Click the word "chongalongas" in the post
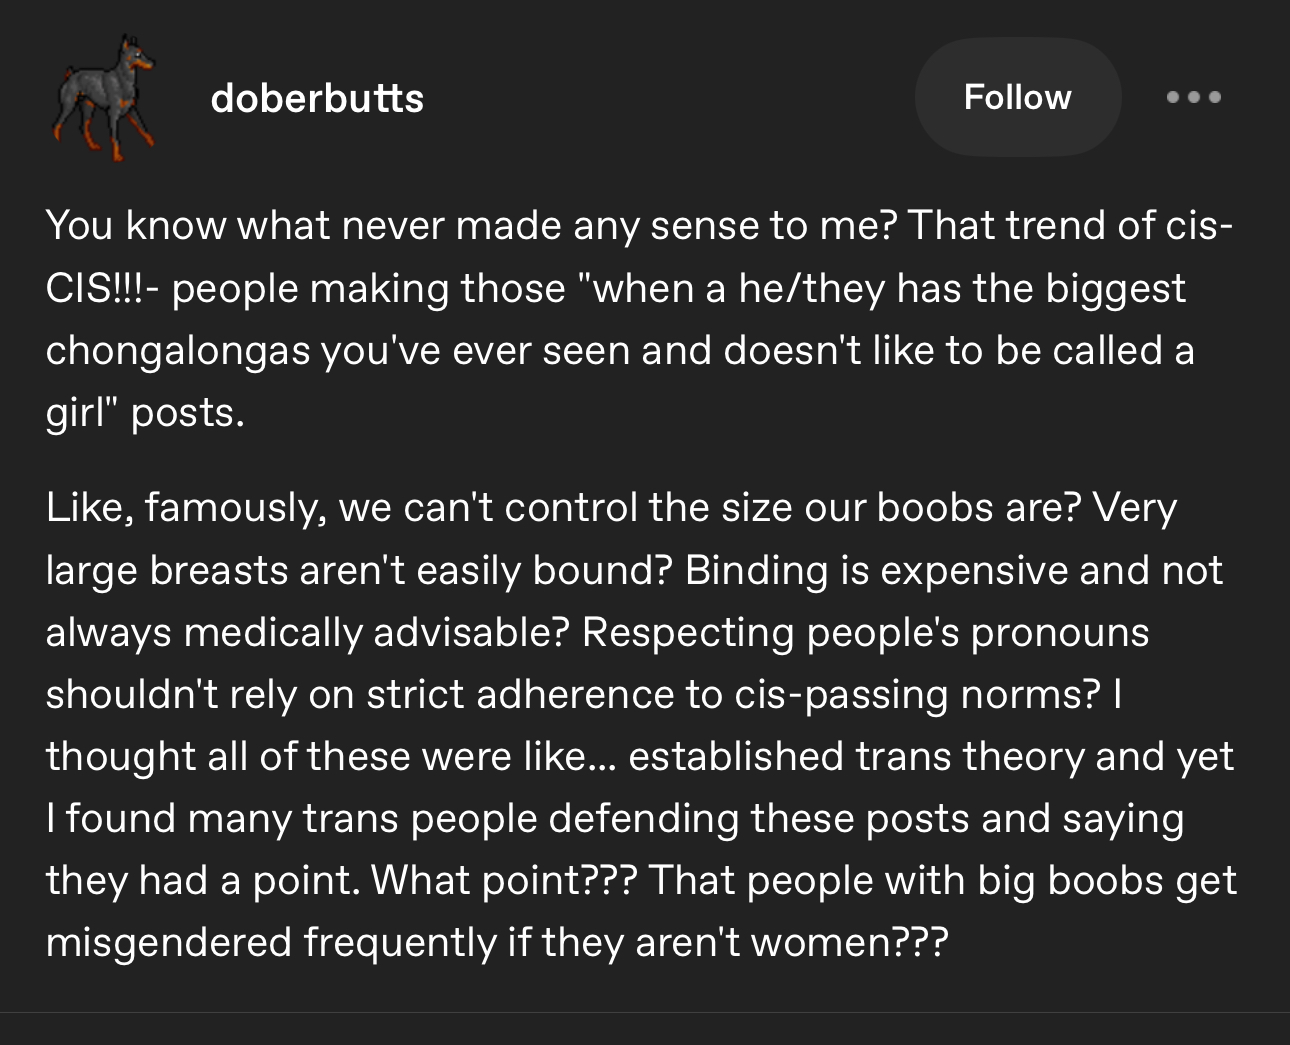 178,351
